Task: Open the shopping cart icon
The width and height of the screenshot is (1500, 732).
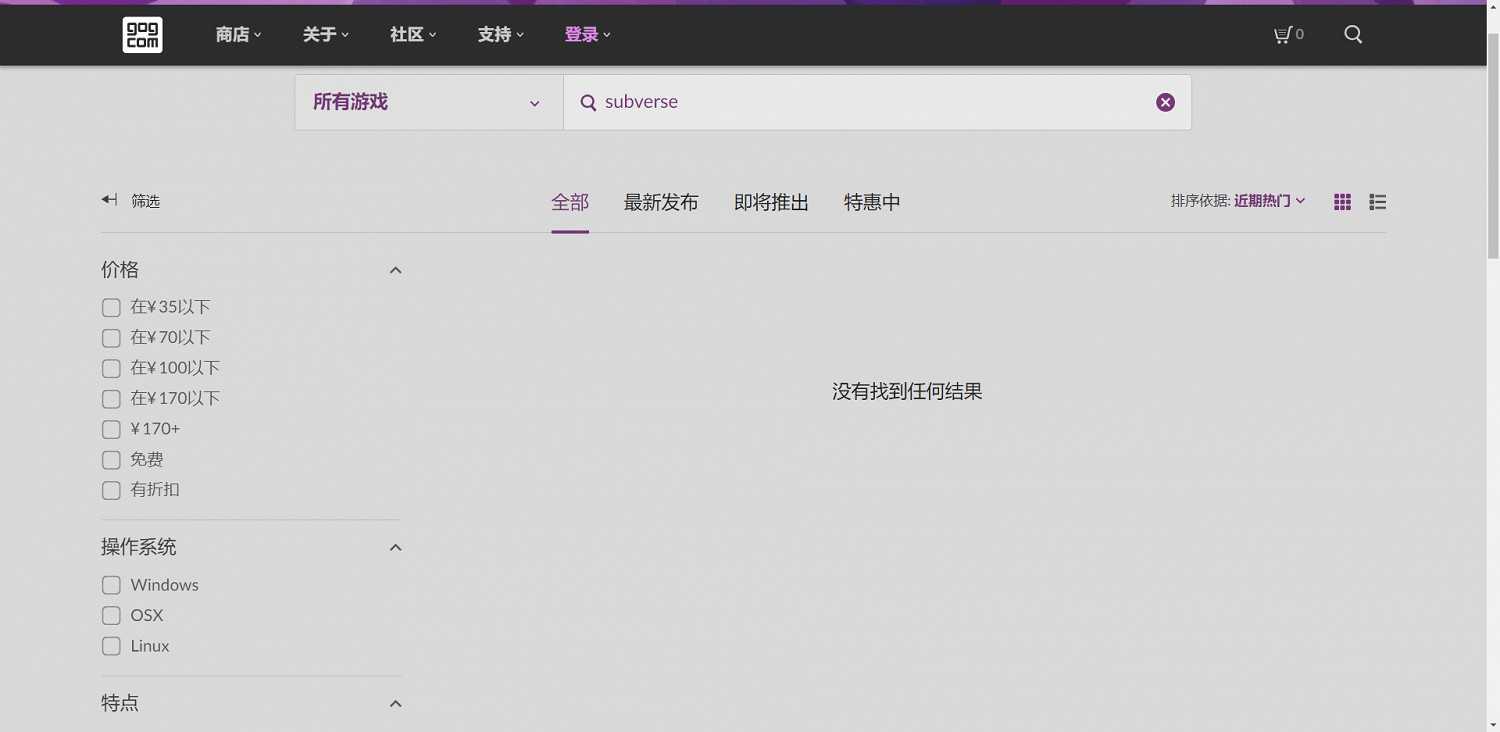Action: pyautogui.click(x=1283, y=35)
